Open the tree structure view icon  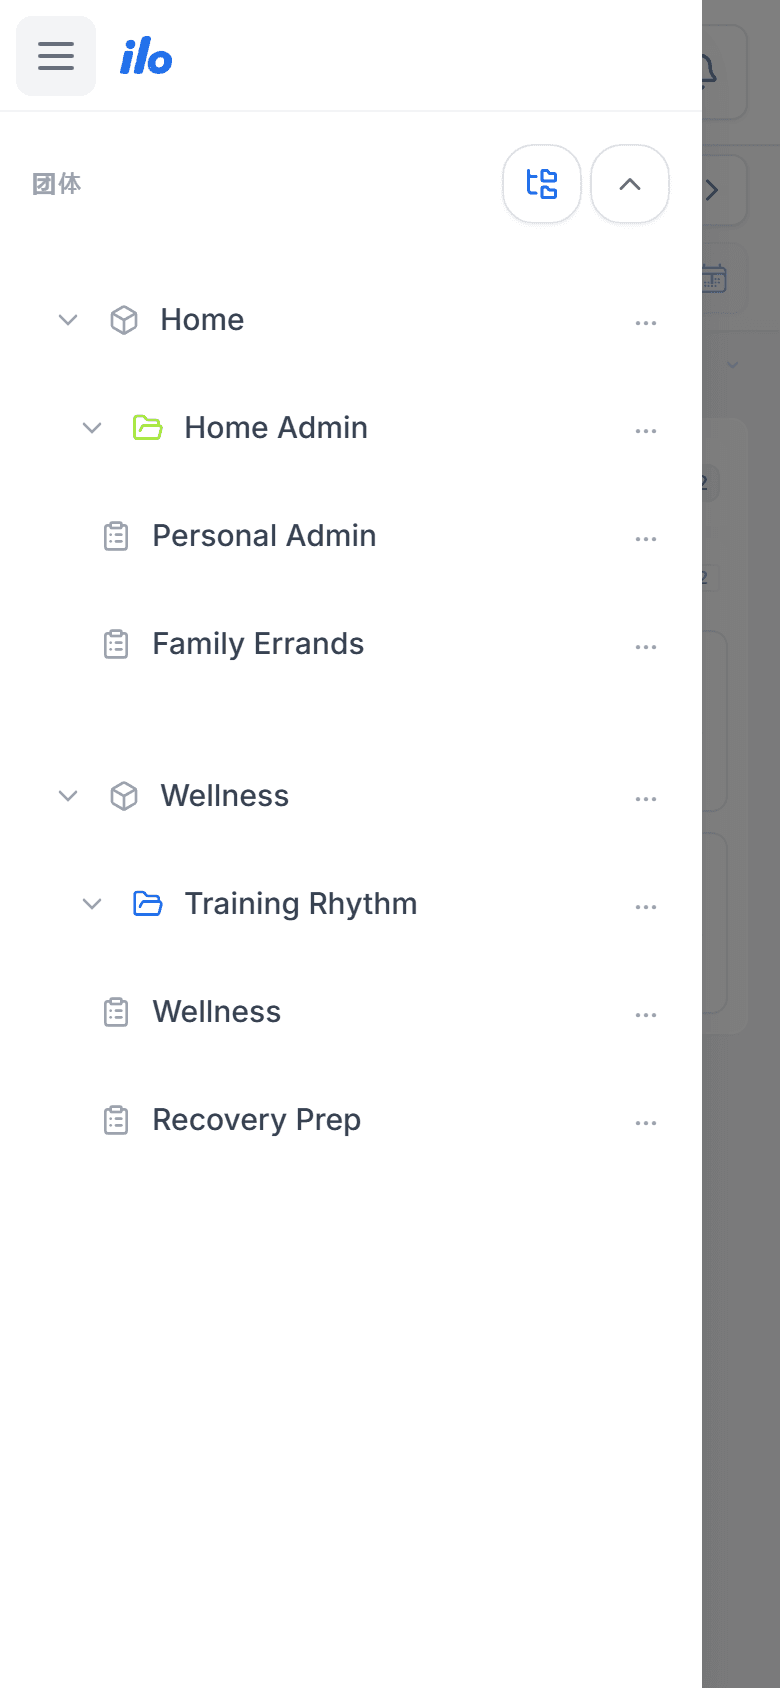542,184
